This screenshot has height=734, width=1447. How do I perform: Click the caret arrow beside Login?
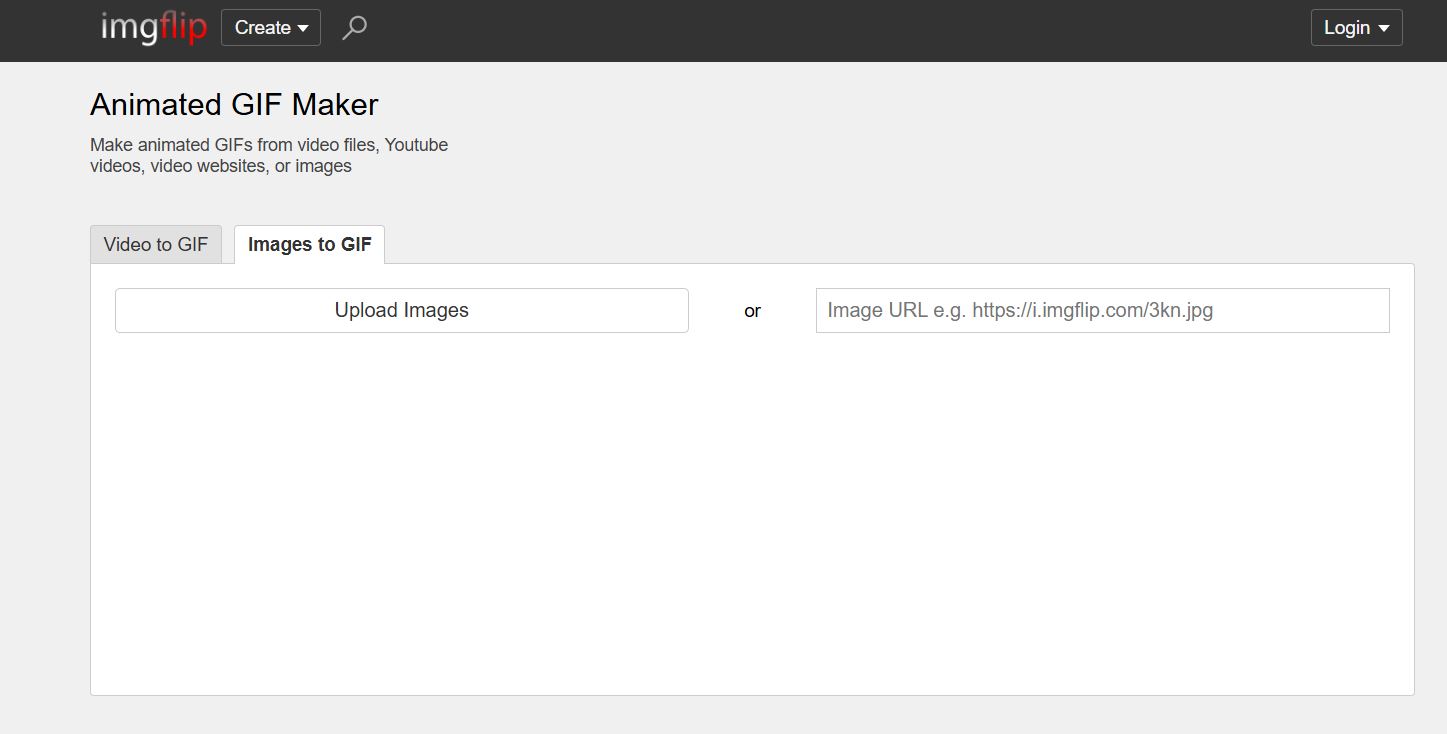1384,29
